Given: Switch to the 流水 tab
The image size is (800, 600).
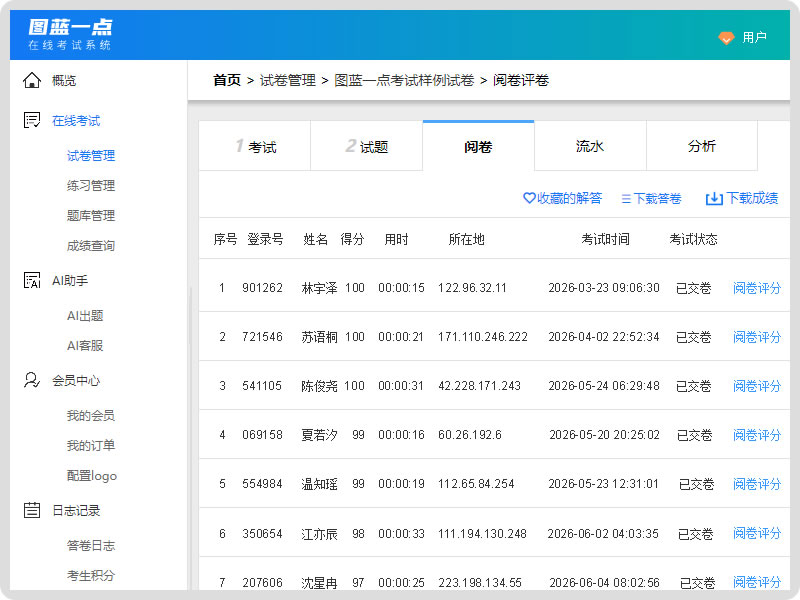Looking at the screenshot, I should click(590, 146).
